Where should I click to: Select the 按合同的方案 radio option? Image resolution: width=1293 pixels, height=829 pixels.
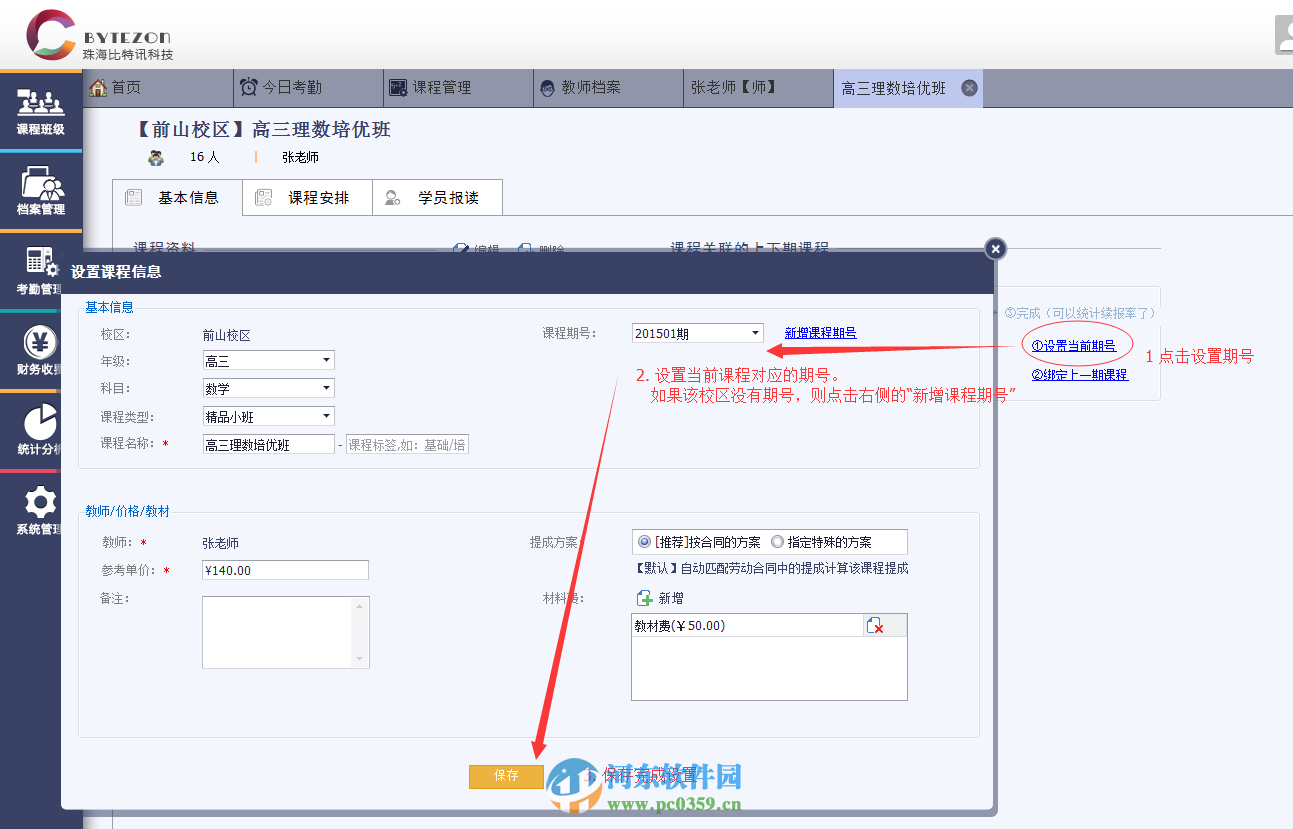click(x=644, y=542)
